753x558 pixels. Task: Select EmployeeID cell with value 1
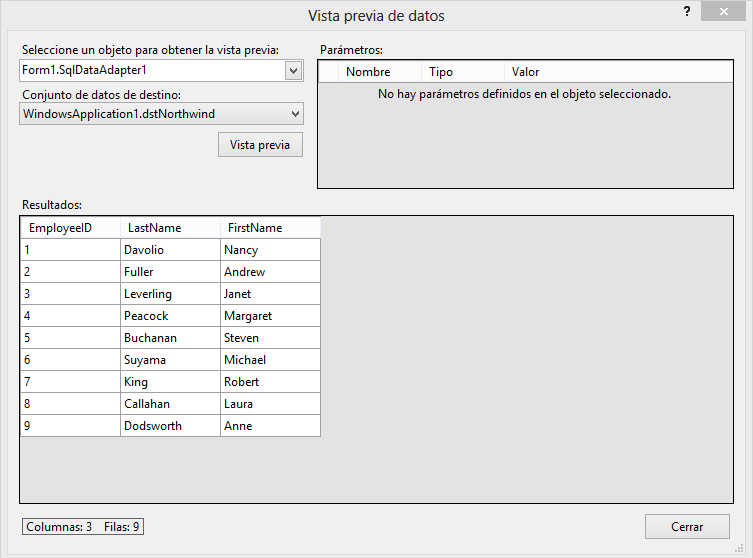[x=71, y=250]
